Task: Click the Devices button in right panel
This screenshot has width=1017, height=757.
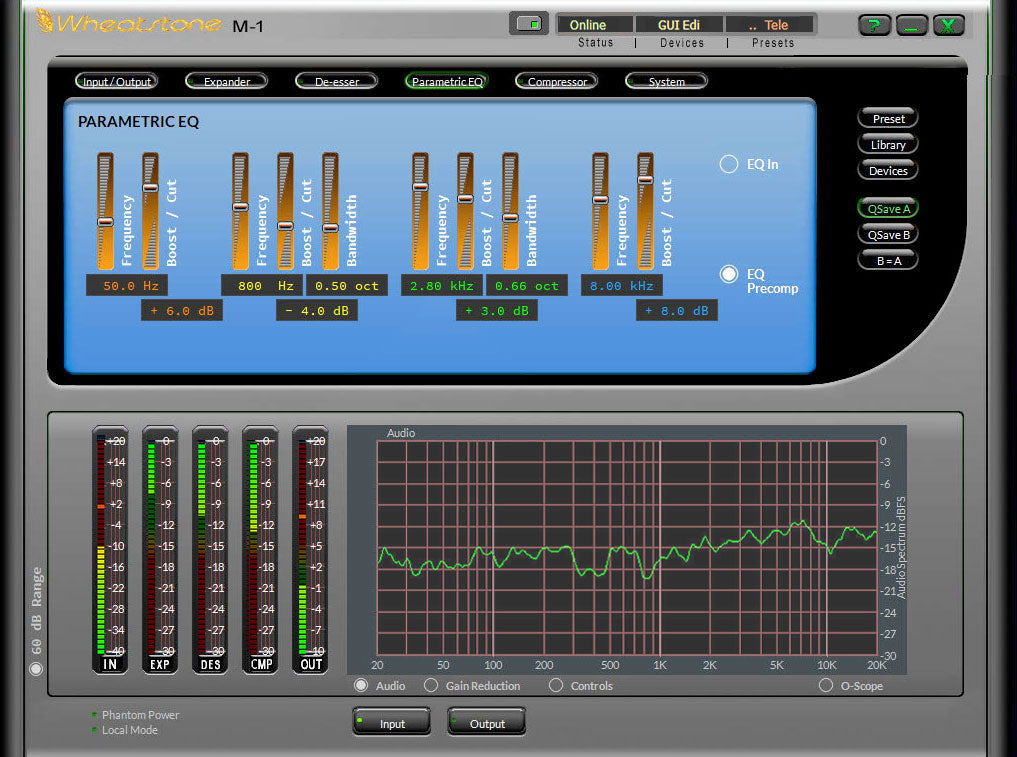Action: pos(888,171)
